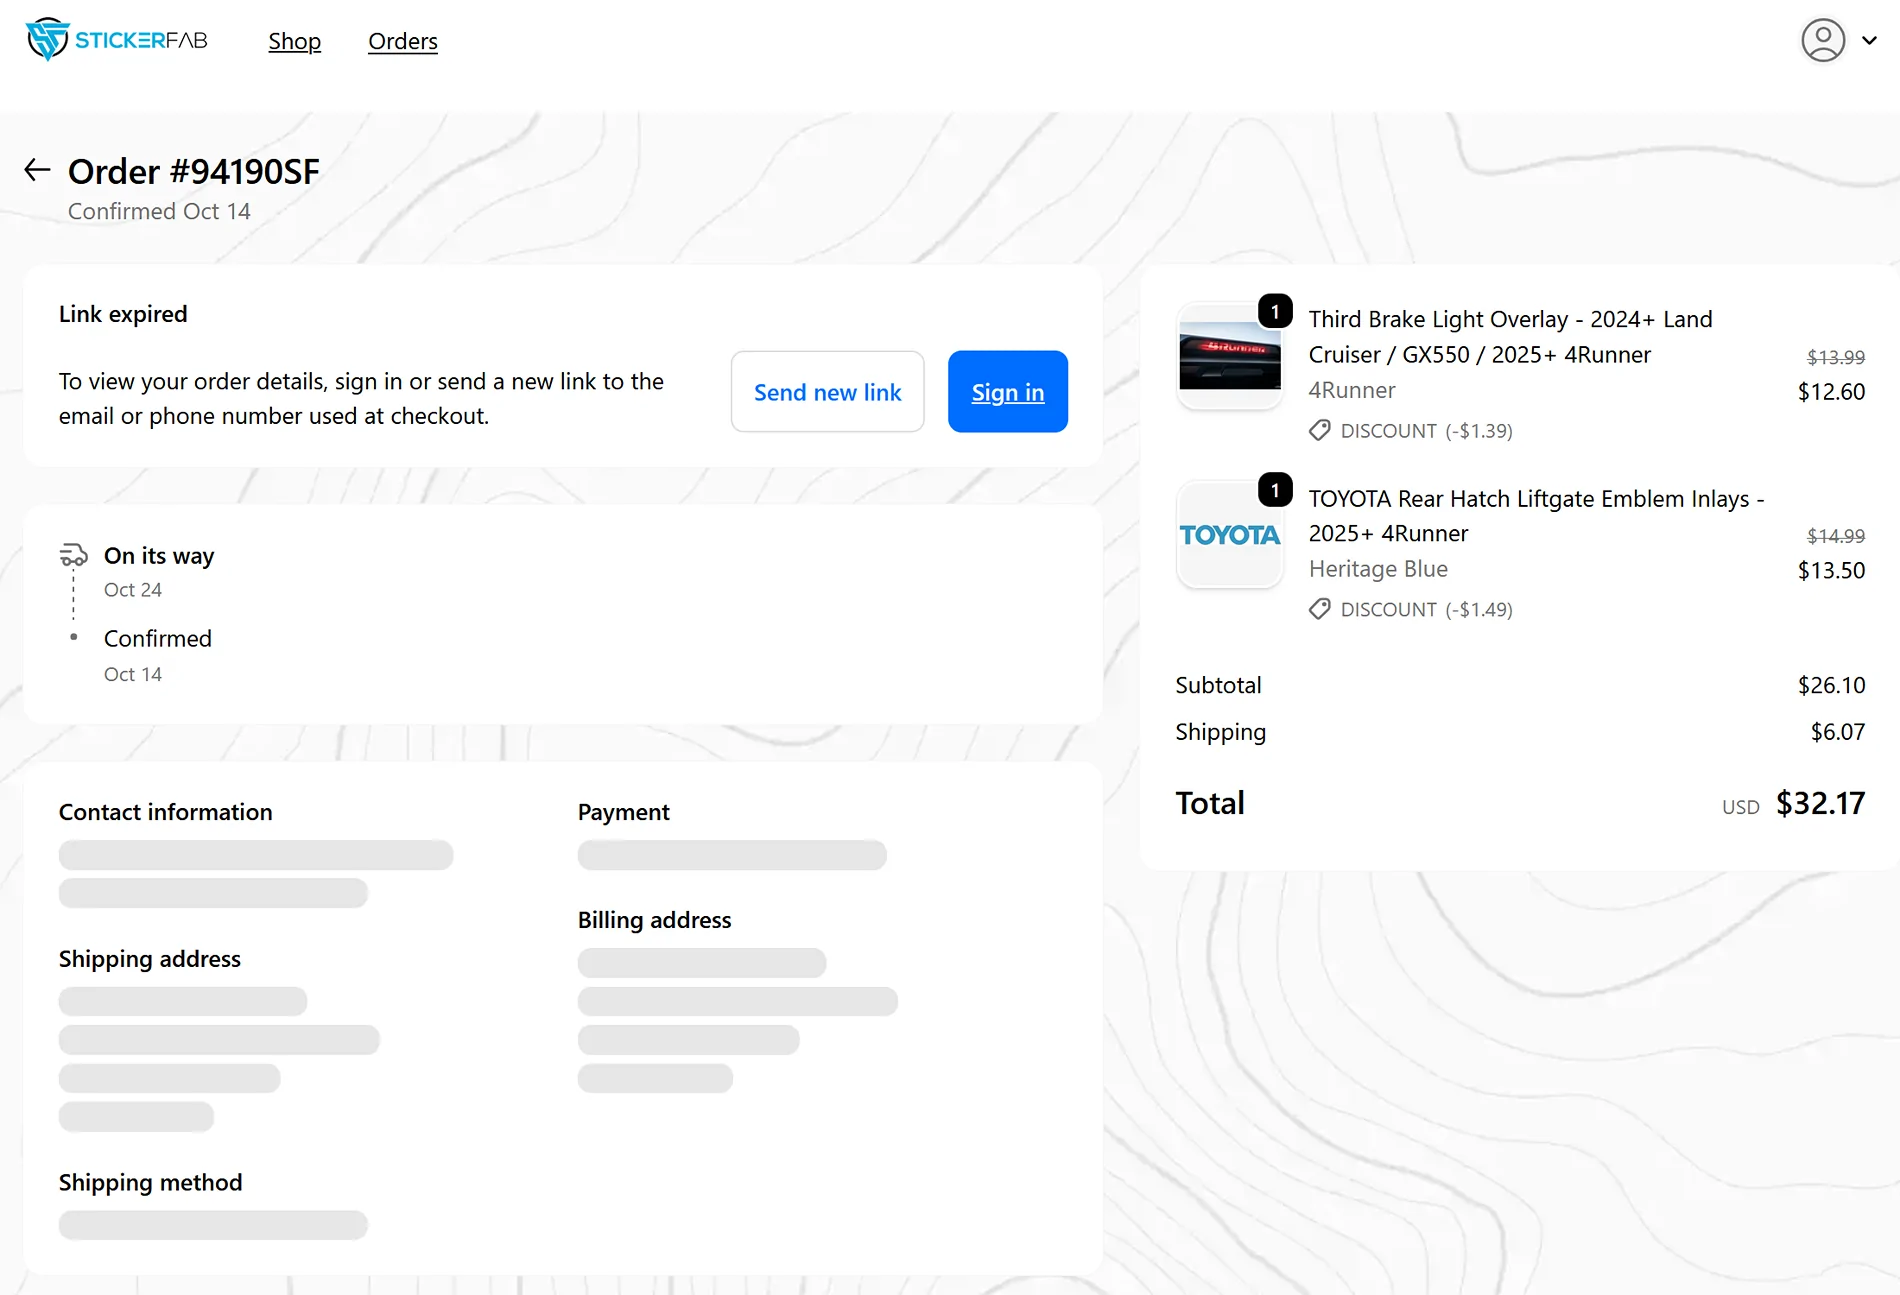1900x1295 pixels.
Task: Click the delivery truck status icon
Action: 73,555
